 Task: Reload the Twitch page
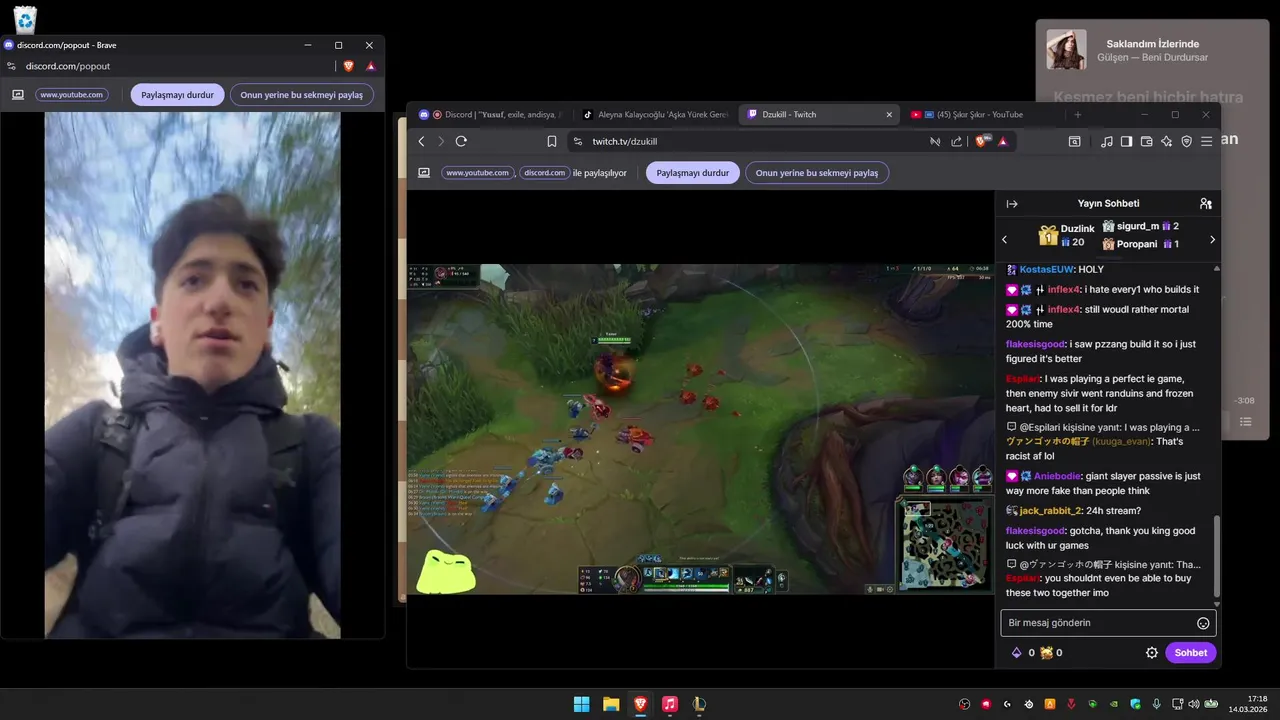click(461, 141)
